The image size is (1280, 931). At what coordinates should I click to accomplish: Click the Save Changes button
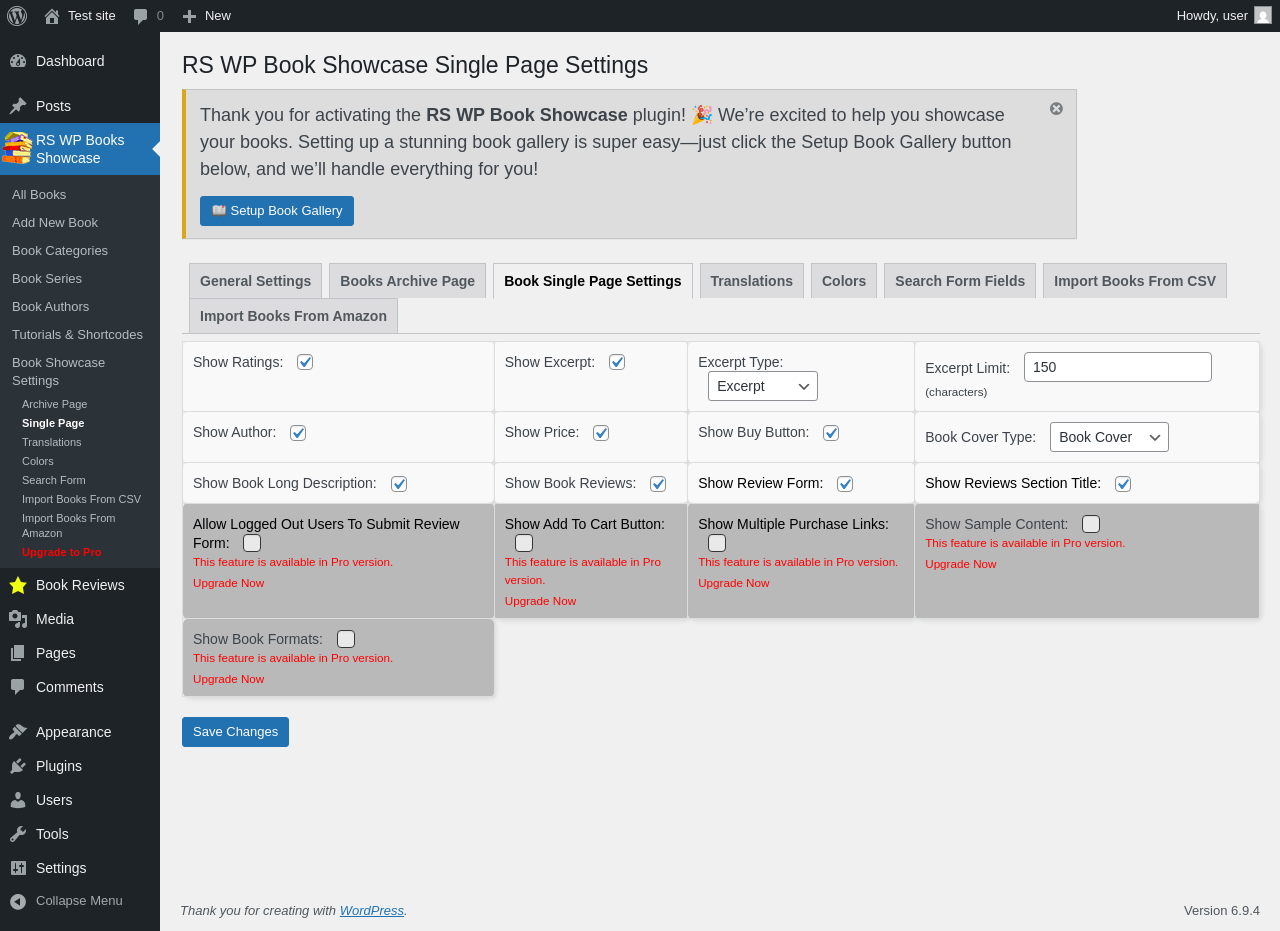pyautogui.click(x=235, y=732)
